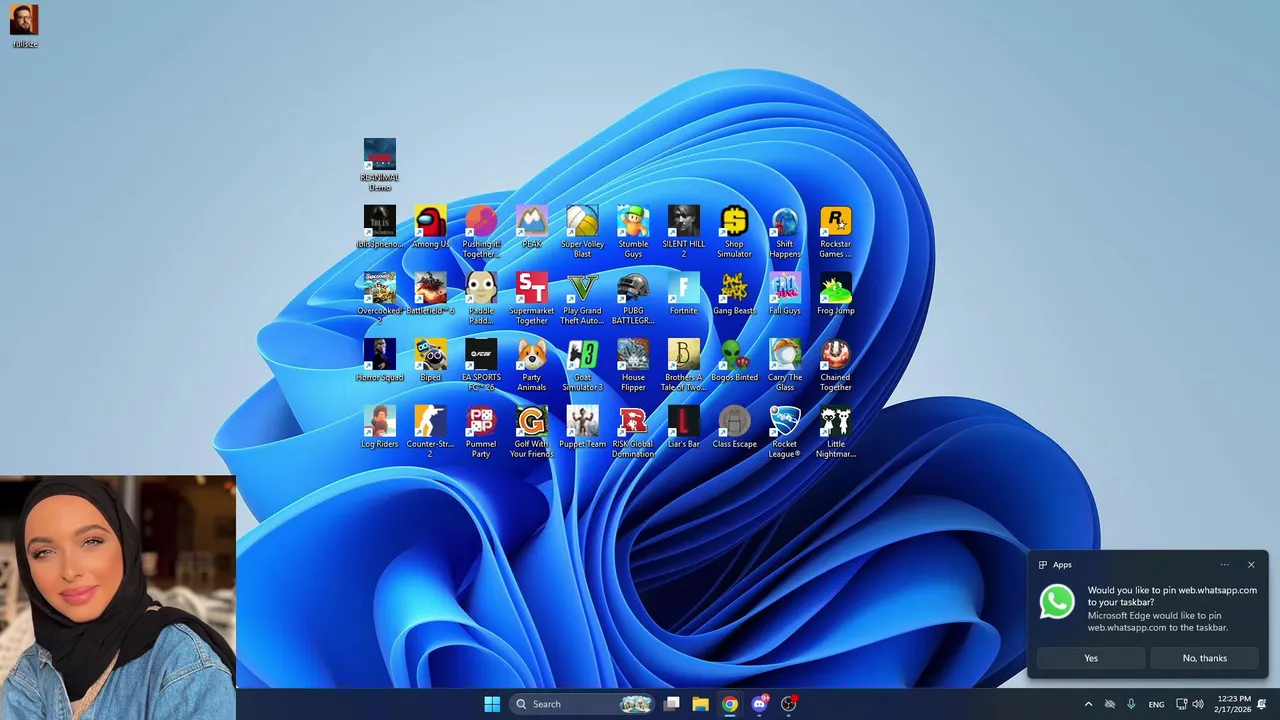Expand the hidden system tray icons

(1089, 704)
